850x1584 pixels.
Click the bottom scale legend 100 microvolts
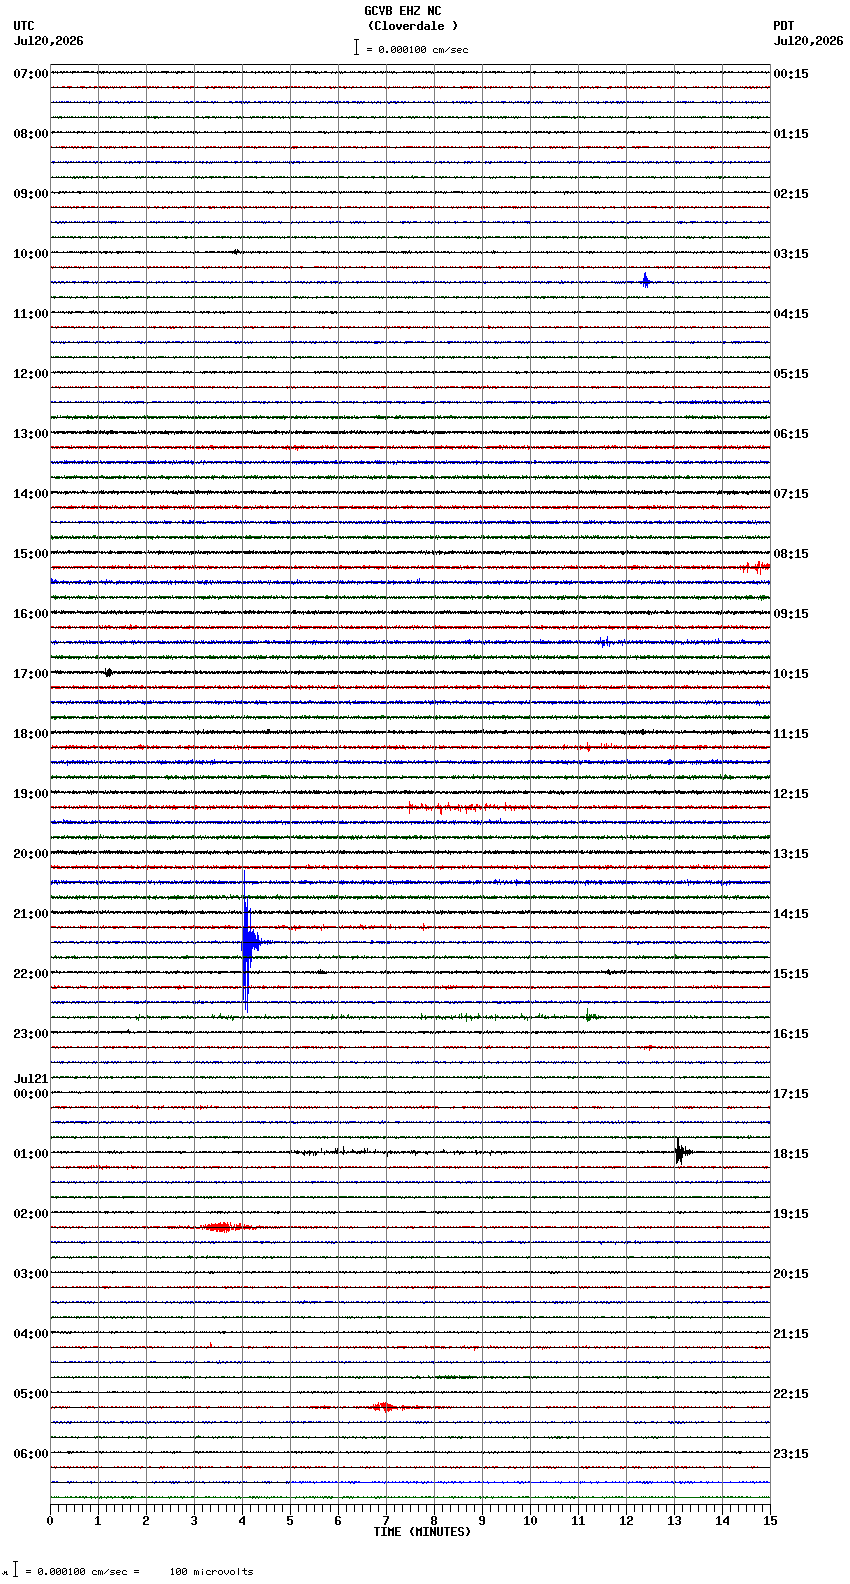coord(211,1572)
